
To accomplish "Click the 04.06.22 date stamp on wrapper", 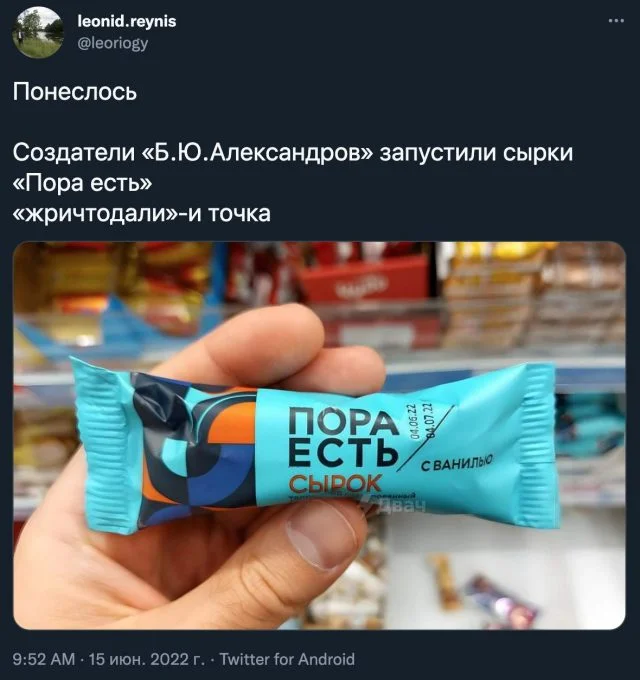I will point(413,422).
